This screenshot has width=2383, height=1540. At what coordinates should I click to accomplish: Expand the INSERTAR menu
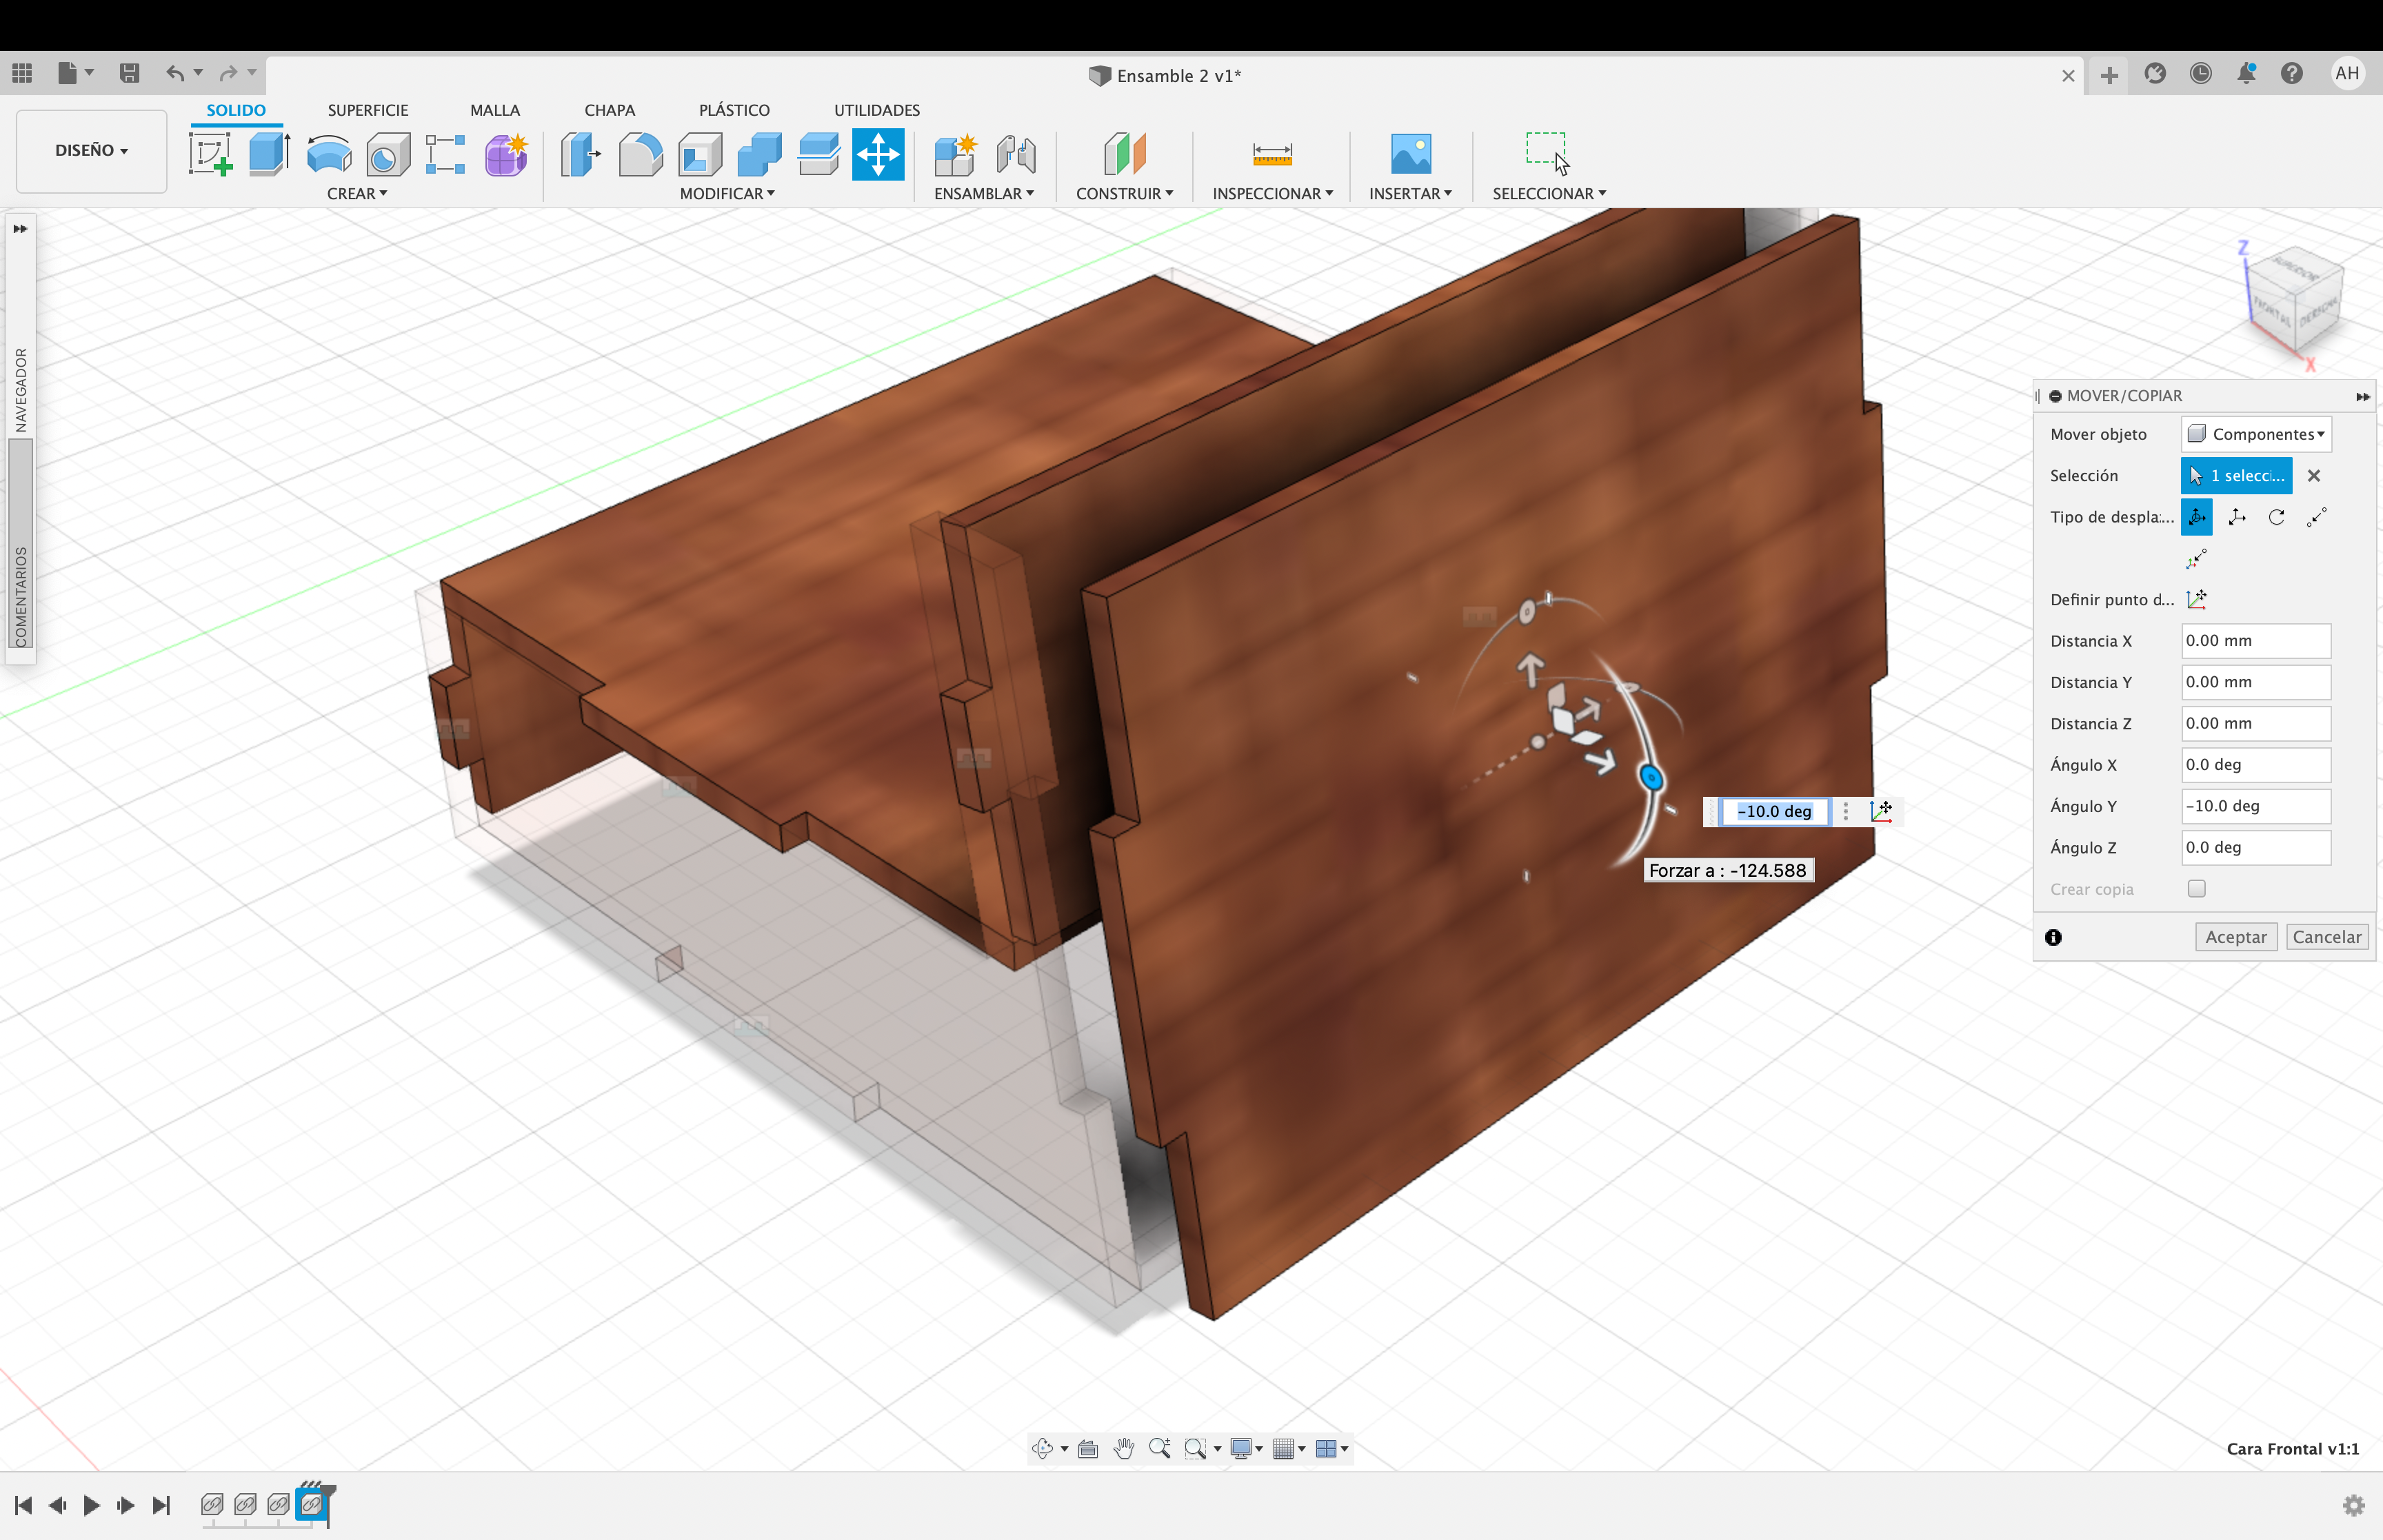[1410, 193]
